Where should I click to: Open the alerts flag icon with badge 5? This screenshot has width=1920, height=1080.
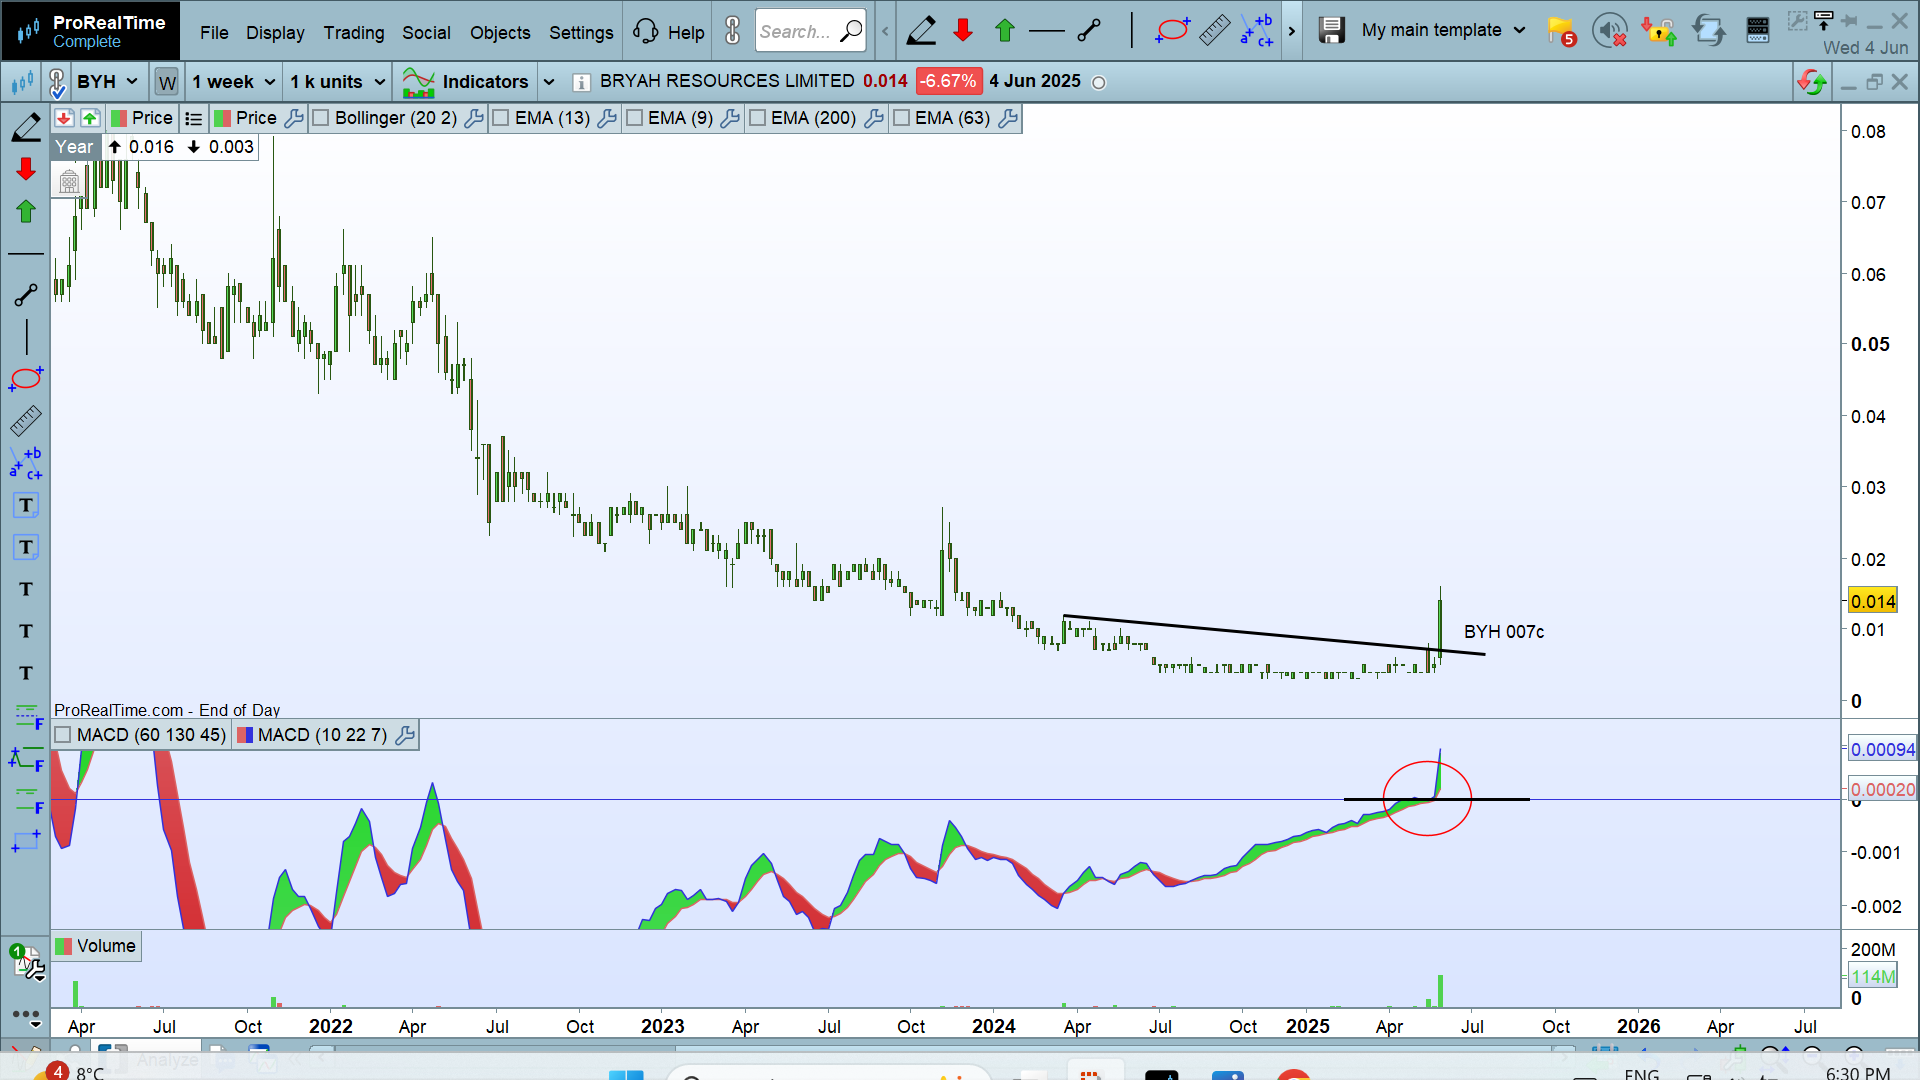coord(1561,32)
